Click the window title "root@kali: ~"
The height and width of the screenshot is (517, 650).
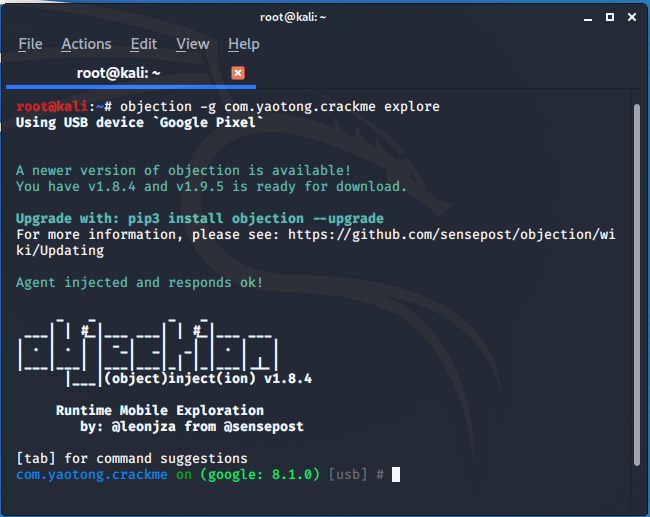pos(293,17)
